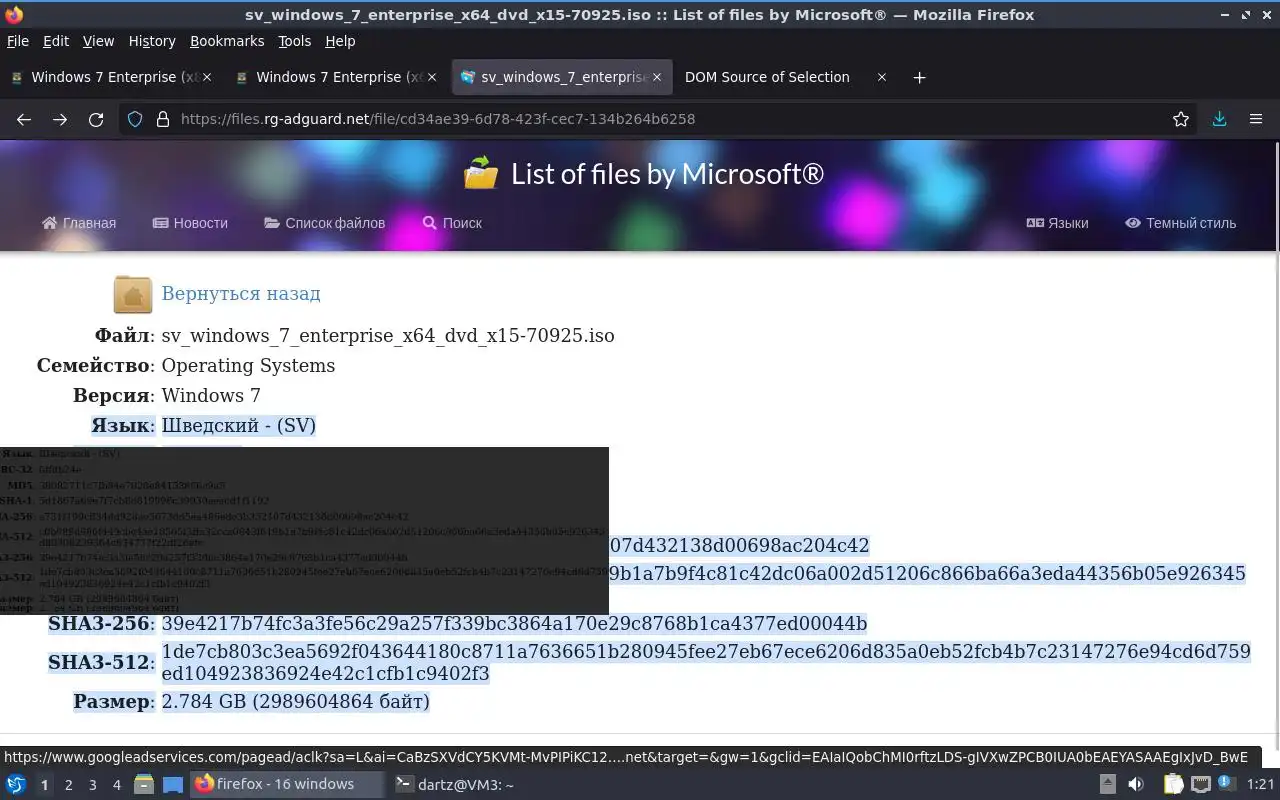
Task: Click the Вернуться назад link
Action: coord(241,294)
